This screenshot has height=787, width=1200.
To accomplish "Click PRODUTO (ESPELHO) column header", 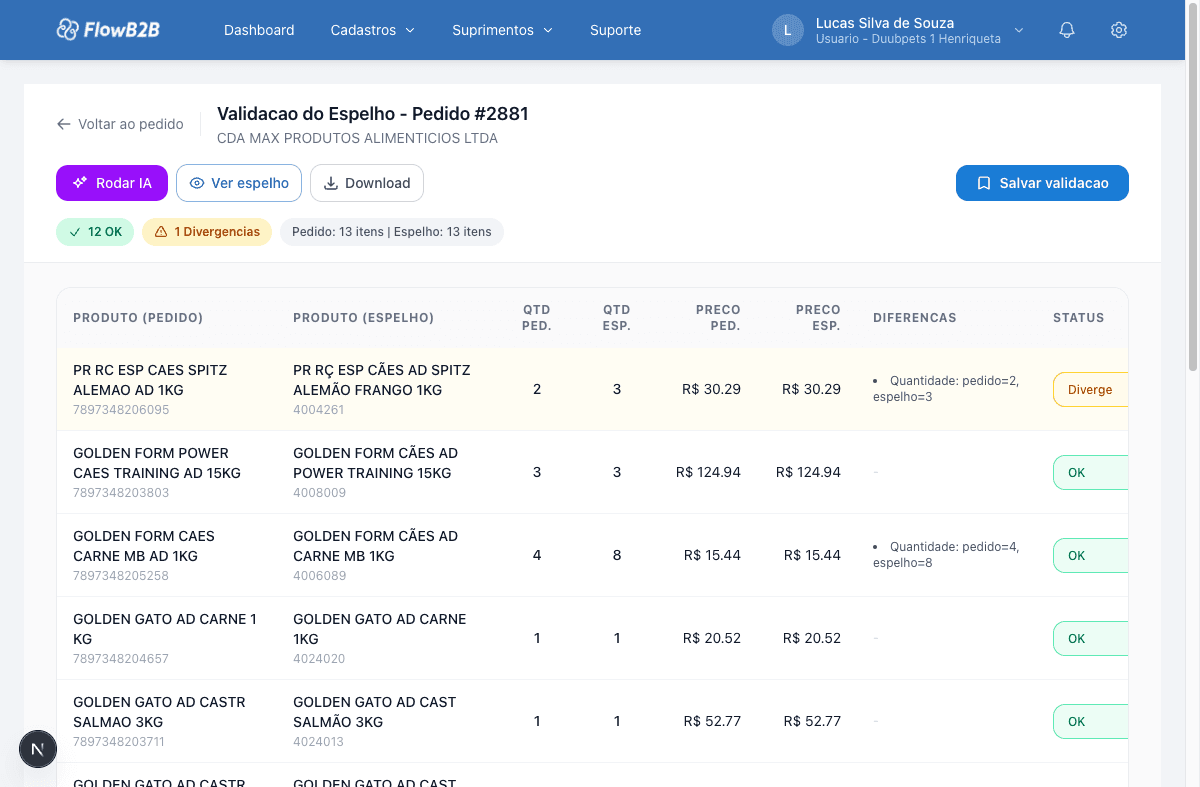I will (363, 318).
